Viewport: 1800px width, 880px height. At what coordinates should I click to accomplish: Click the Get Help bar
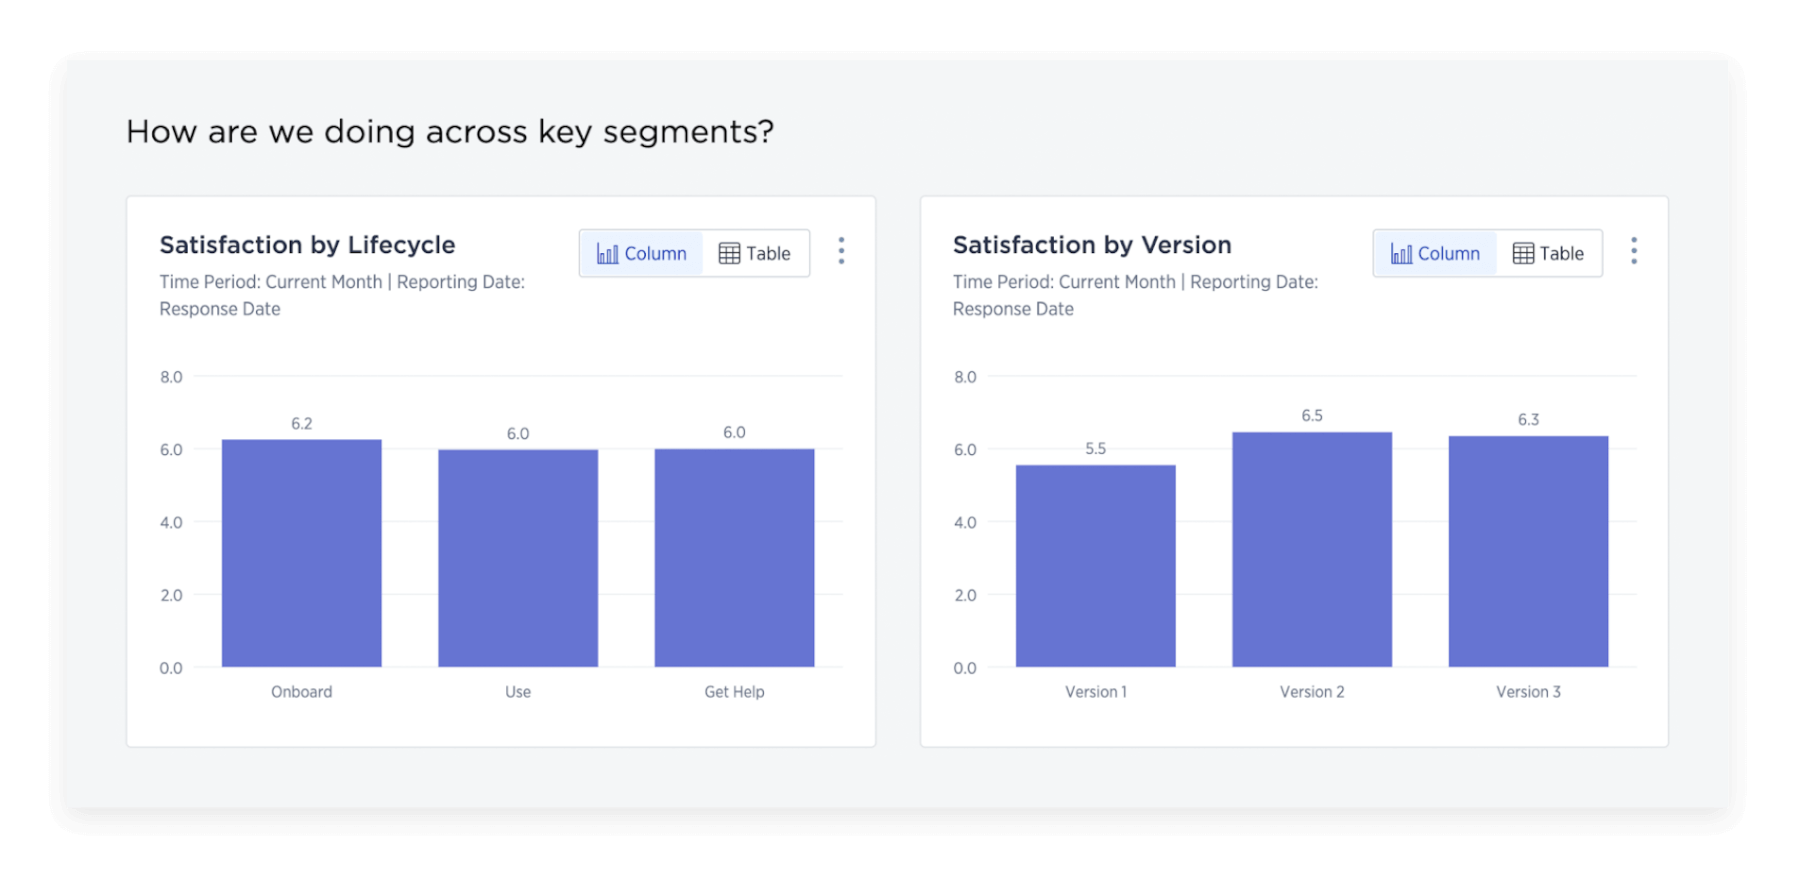pos(734,558)
